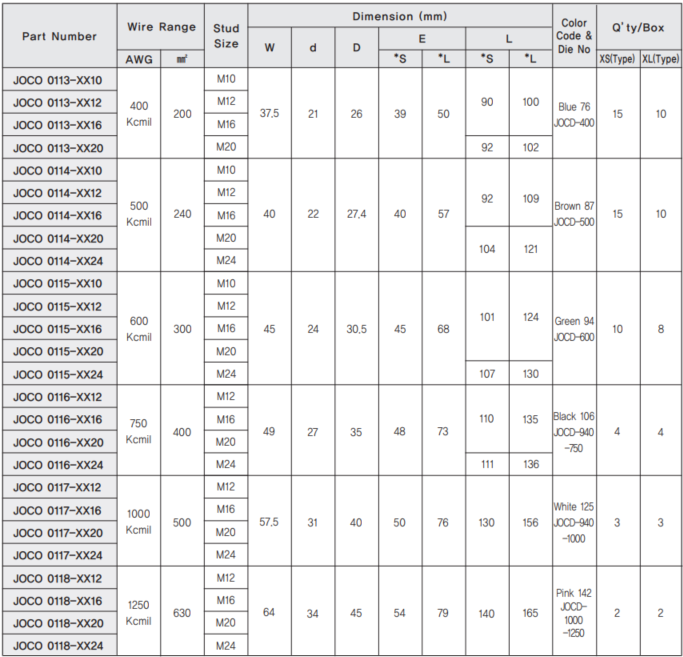Click the 1250 Kcmil wire range cell
This screenshot has width=683, height=657.
139,613
